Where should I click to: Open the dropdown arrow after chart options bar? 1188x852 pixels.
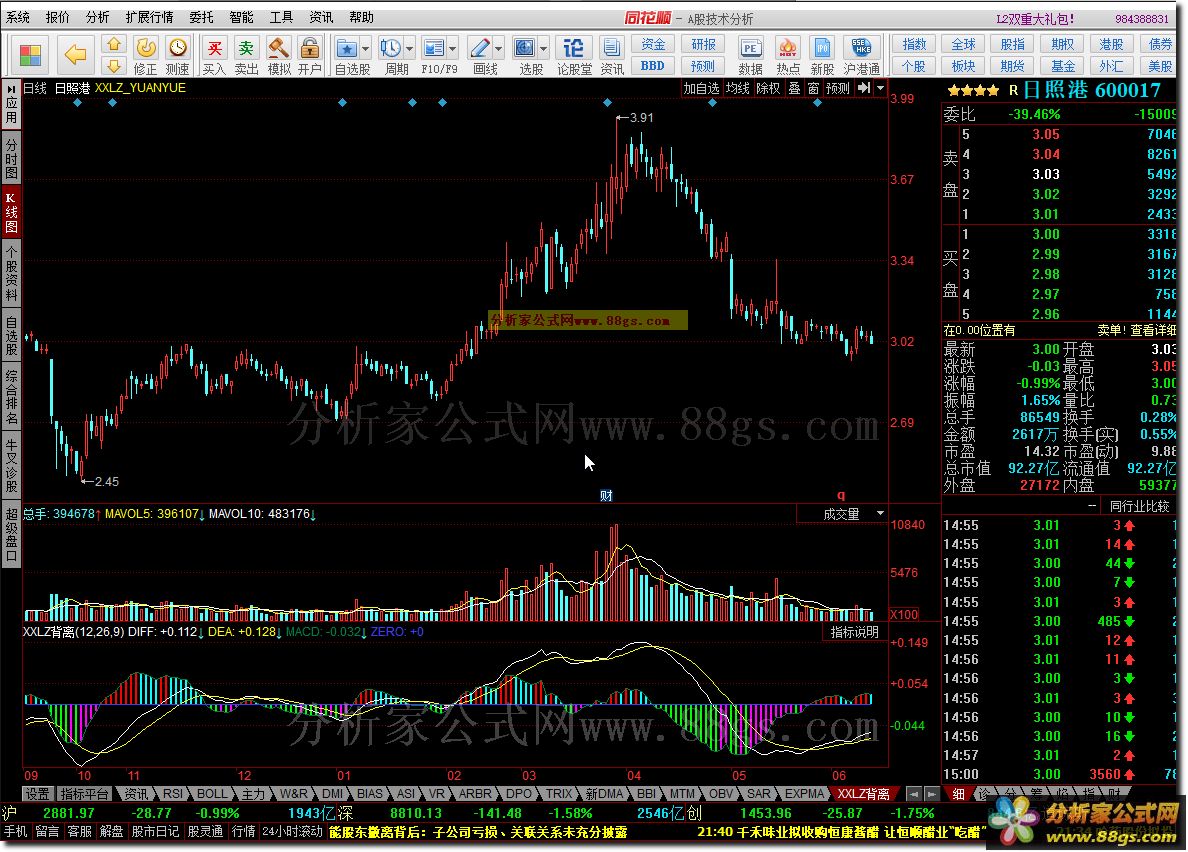coord(880,88)
